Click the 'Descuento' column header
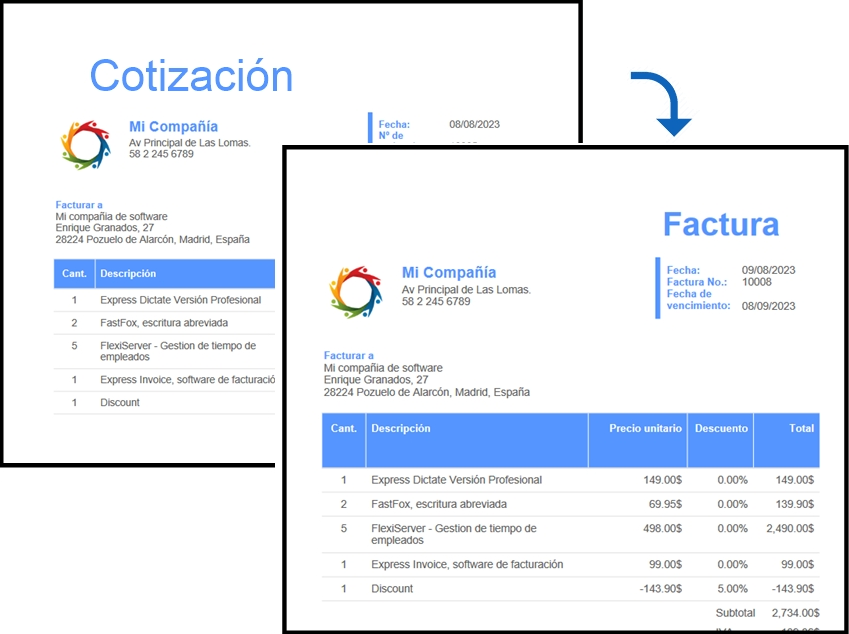The height and width of the screenshot is (634, 849). click(720, 428)
